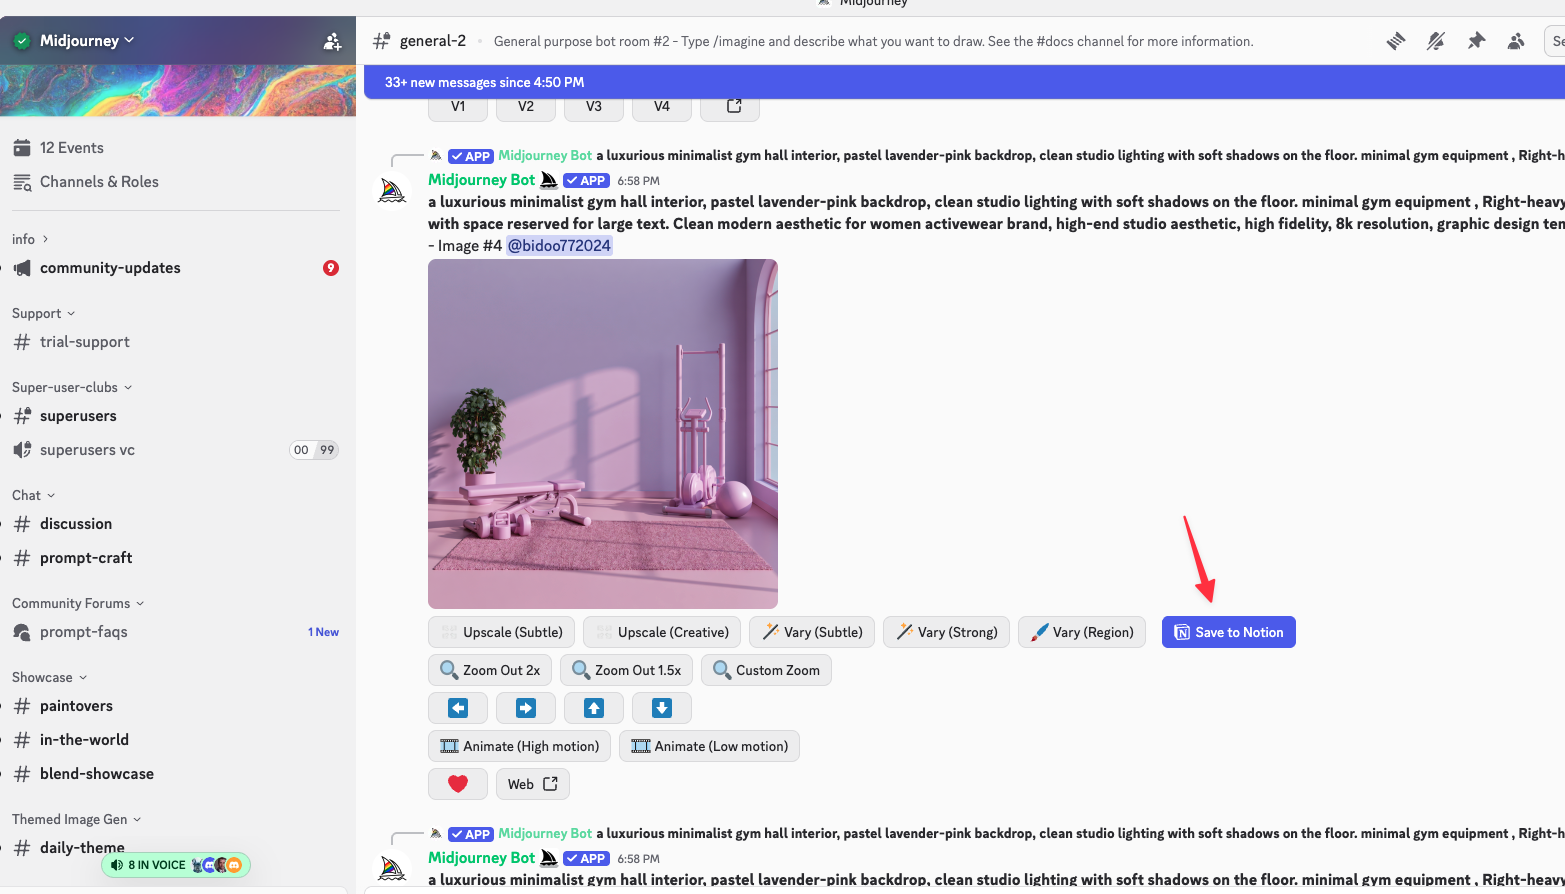Click Animate (Low motion) button
This screenshot has height=894, width=1565.
[x=709, y=746]
